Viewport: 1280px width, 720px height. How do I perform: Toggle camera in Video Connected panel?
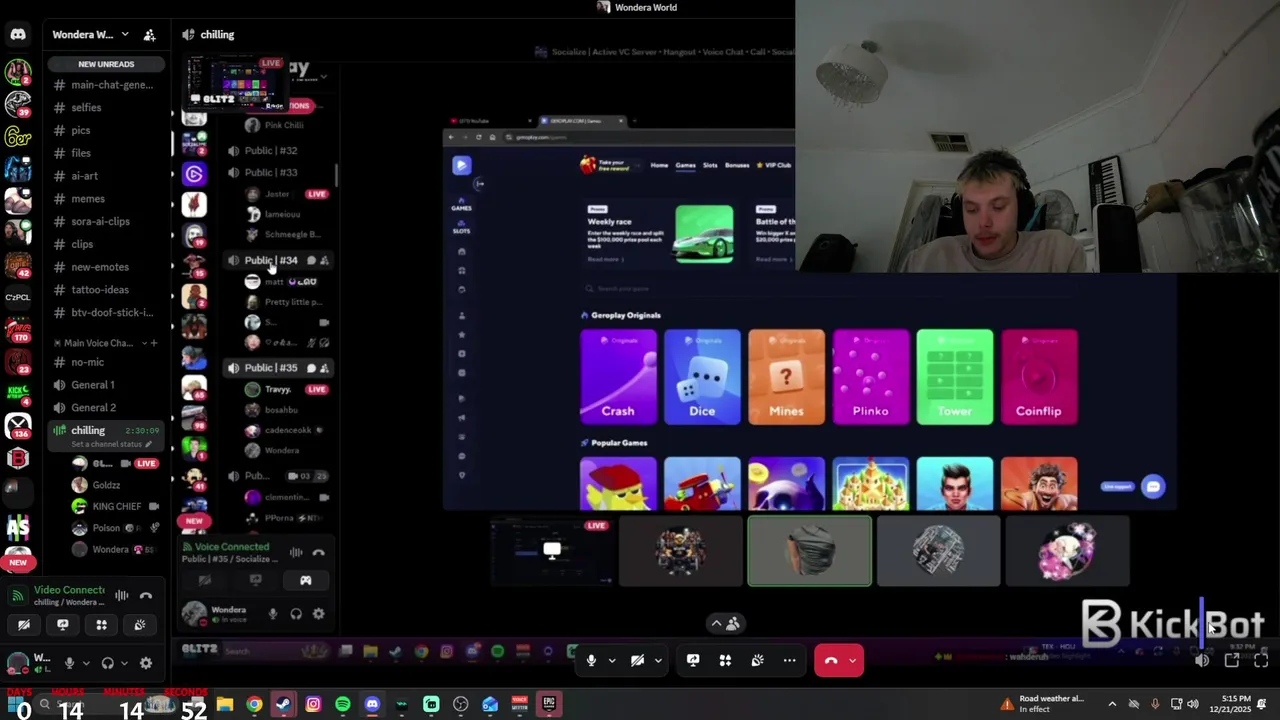24,625
